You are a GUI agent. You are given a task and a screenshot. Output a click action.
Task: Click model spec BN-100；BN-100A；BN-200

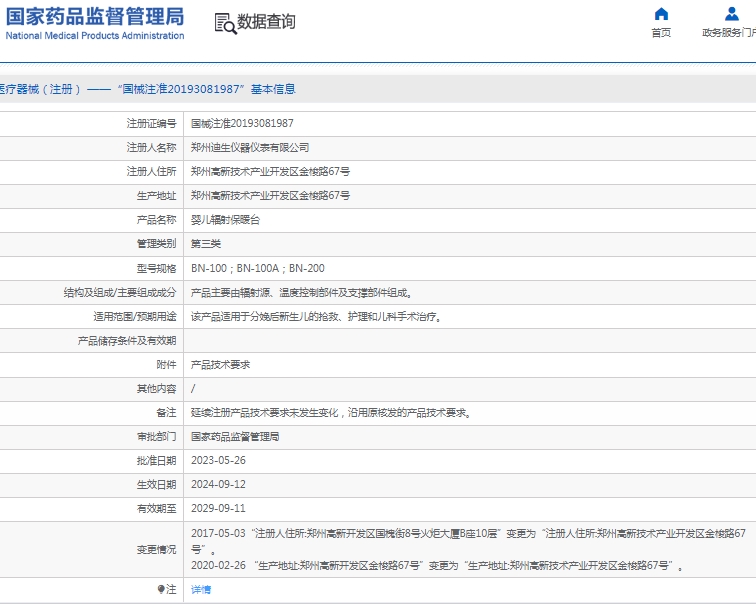pos(257,268)
